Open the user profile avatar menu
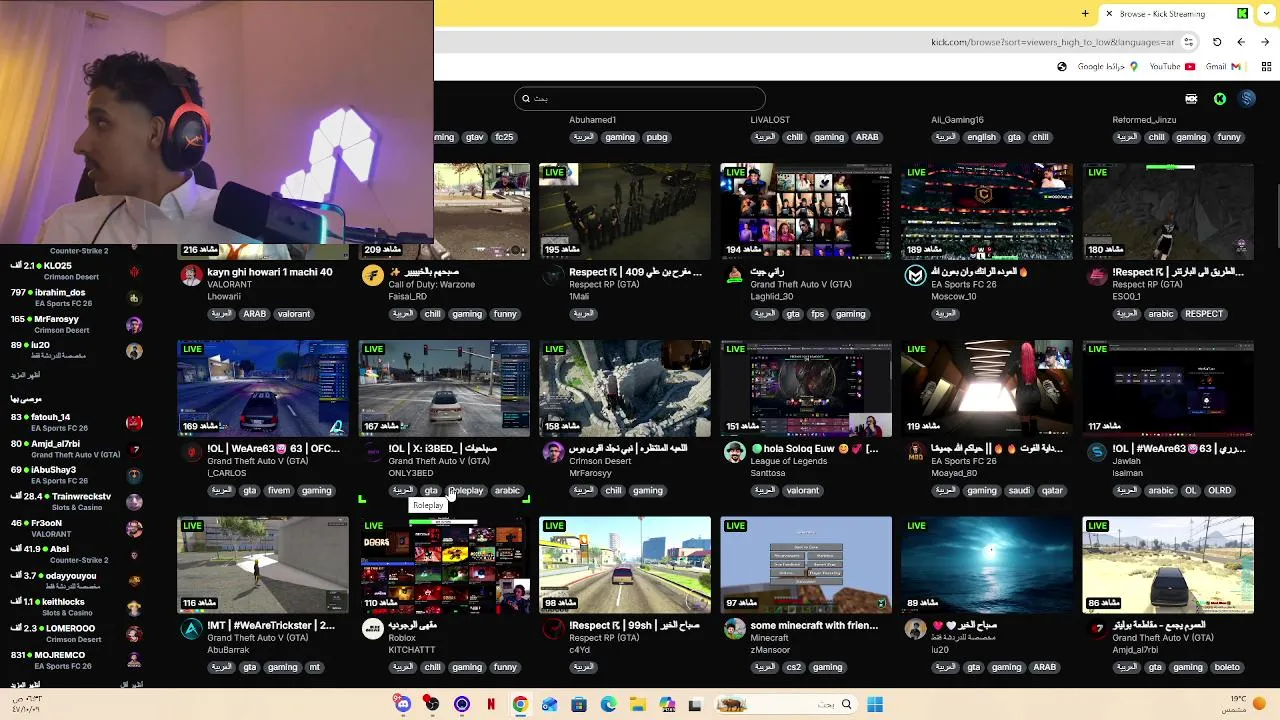The image size is (1280, 720). coord(1247,98)
